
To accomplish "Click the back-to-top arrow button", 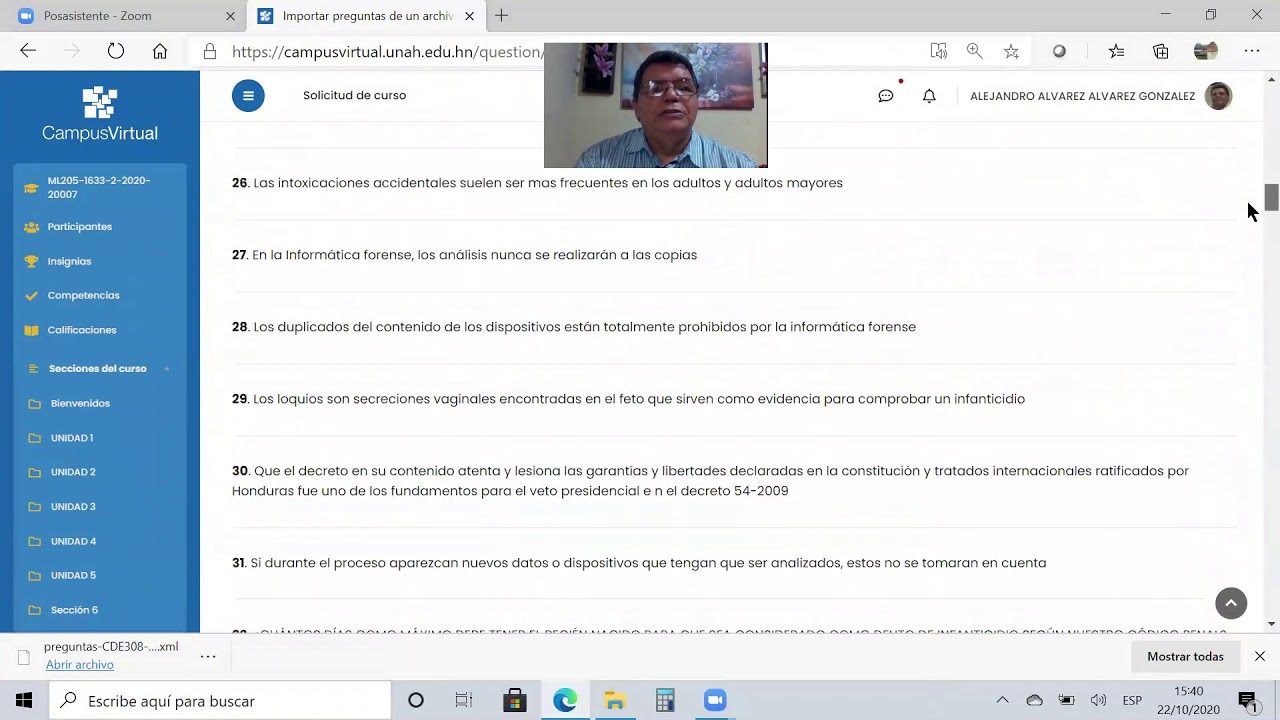I will [1231, 603].
